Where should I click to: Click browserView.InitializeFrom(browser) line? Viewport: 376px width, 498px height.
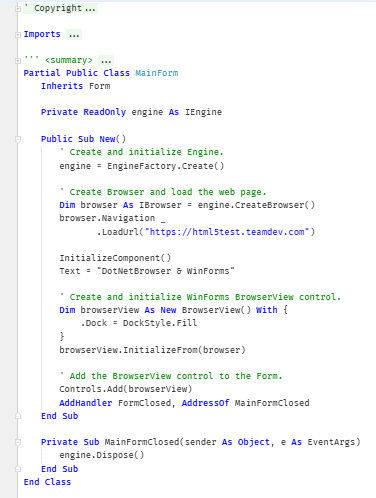[x=152, y=350]
